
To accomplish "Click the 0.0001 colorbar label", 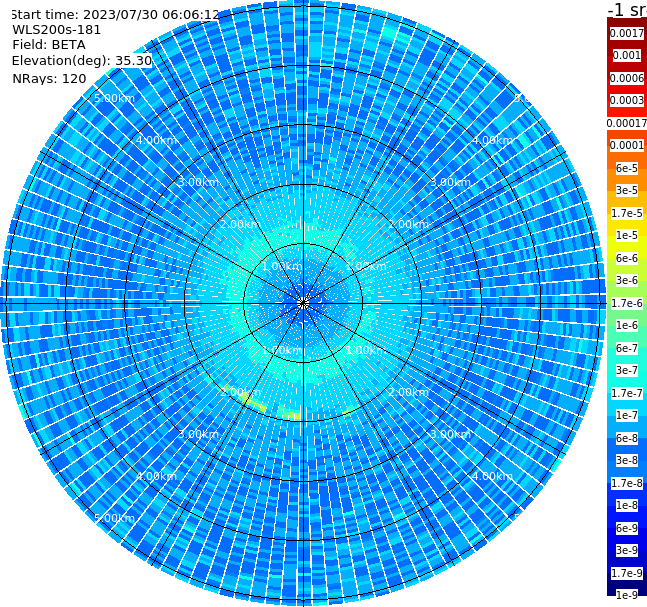I will pyautogui.click(x=627, y=145).
